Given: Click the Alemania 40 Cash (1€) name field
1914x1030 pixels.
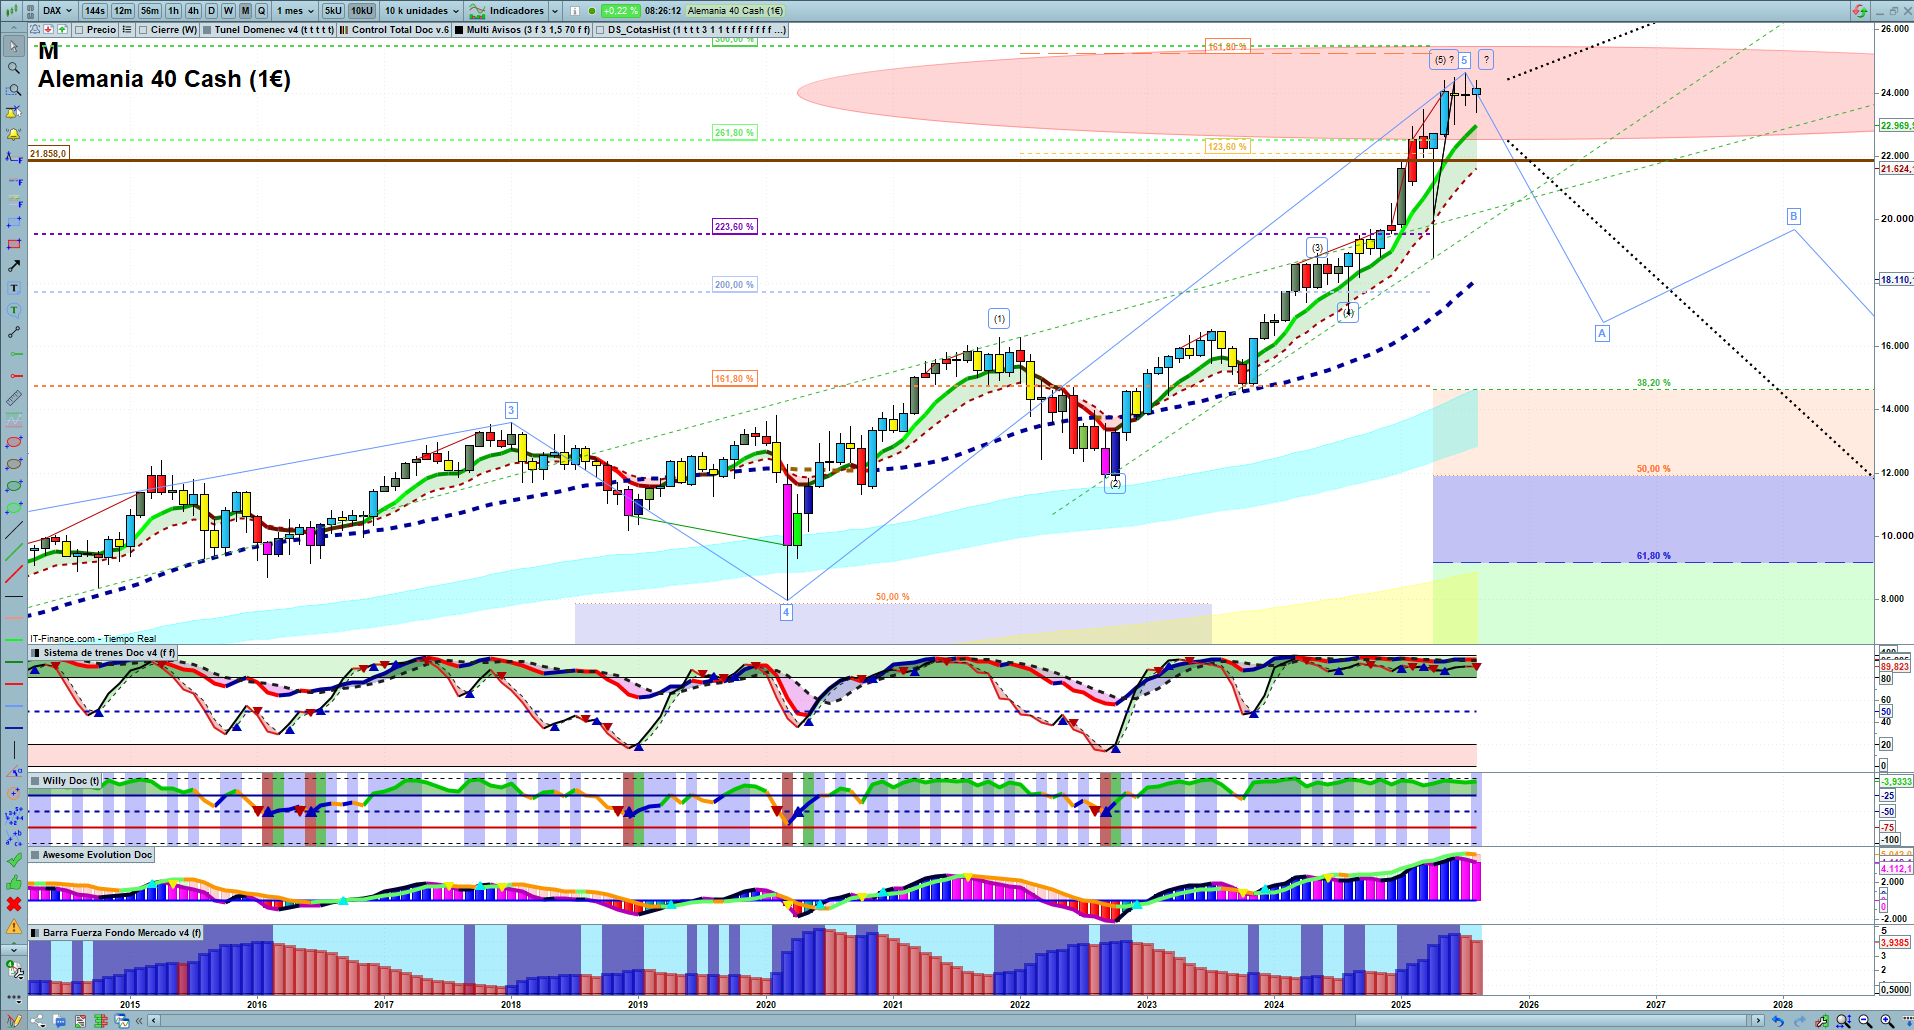Looking at the screenshot, I should [736, 11].
